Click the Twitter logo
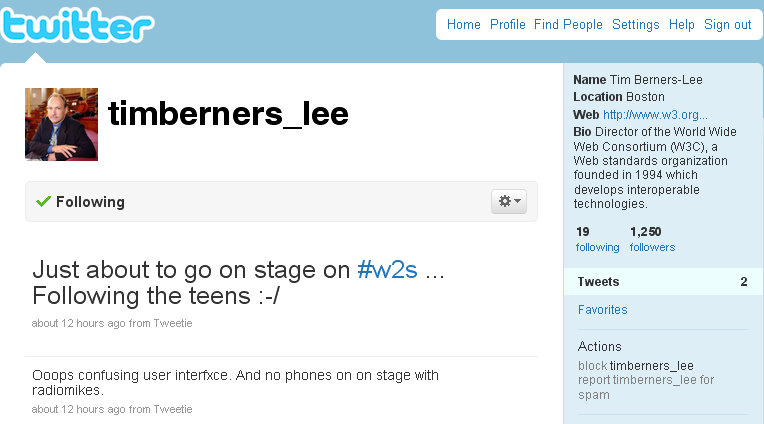 77,25
